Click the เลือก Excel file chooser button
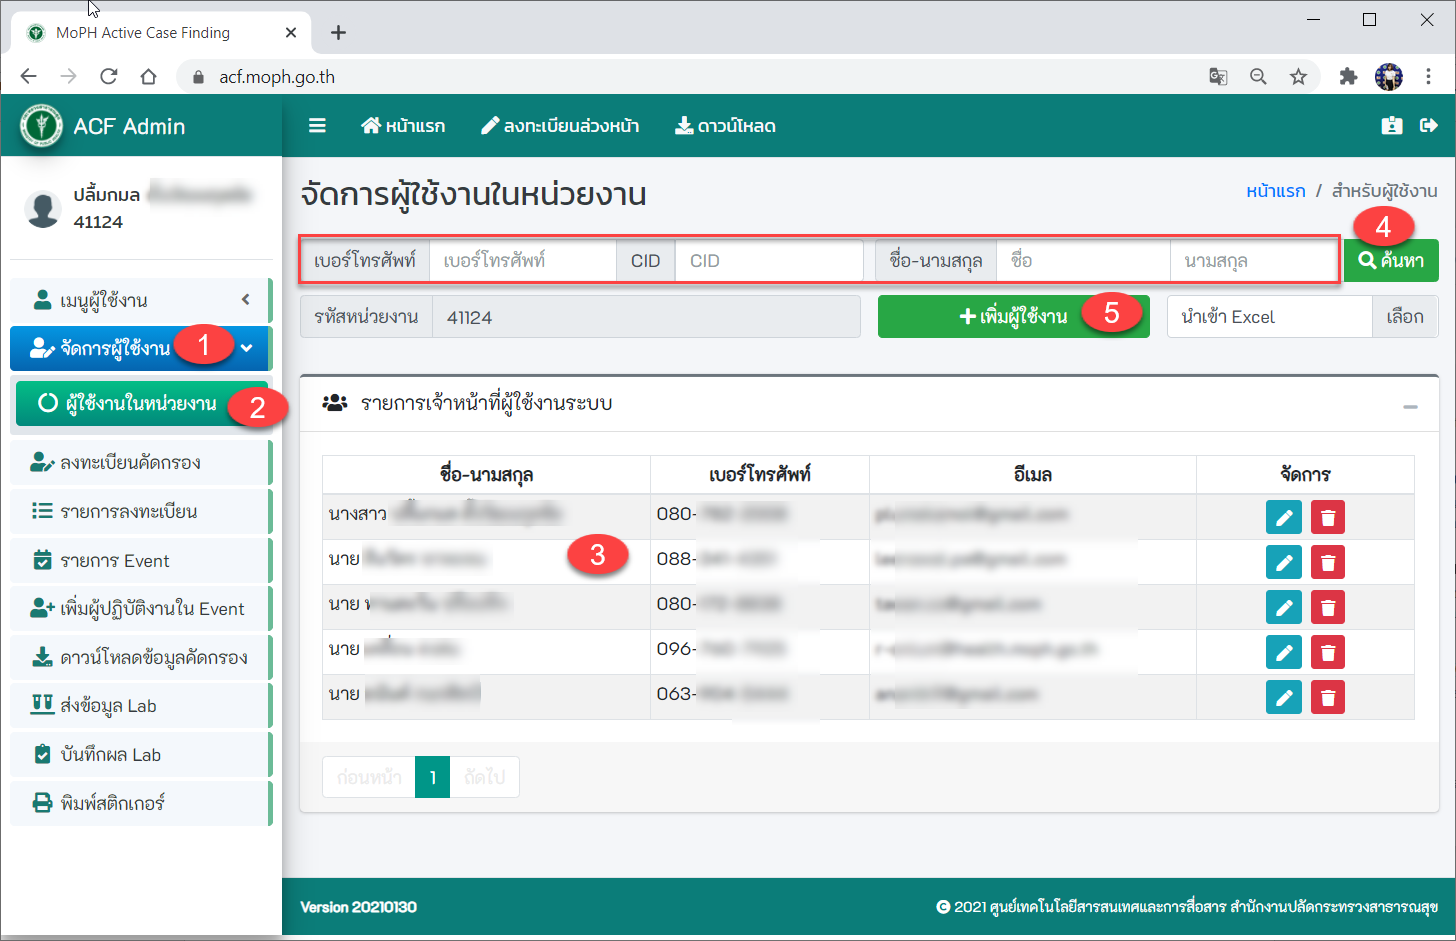 [1404, 316]
